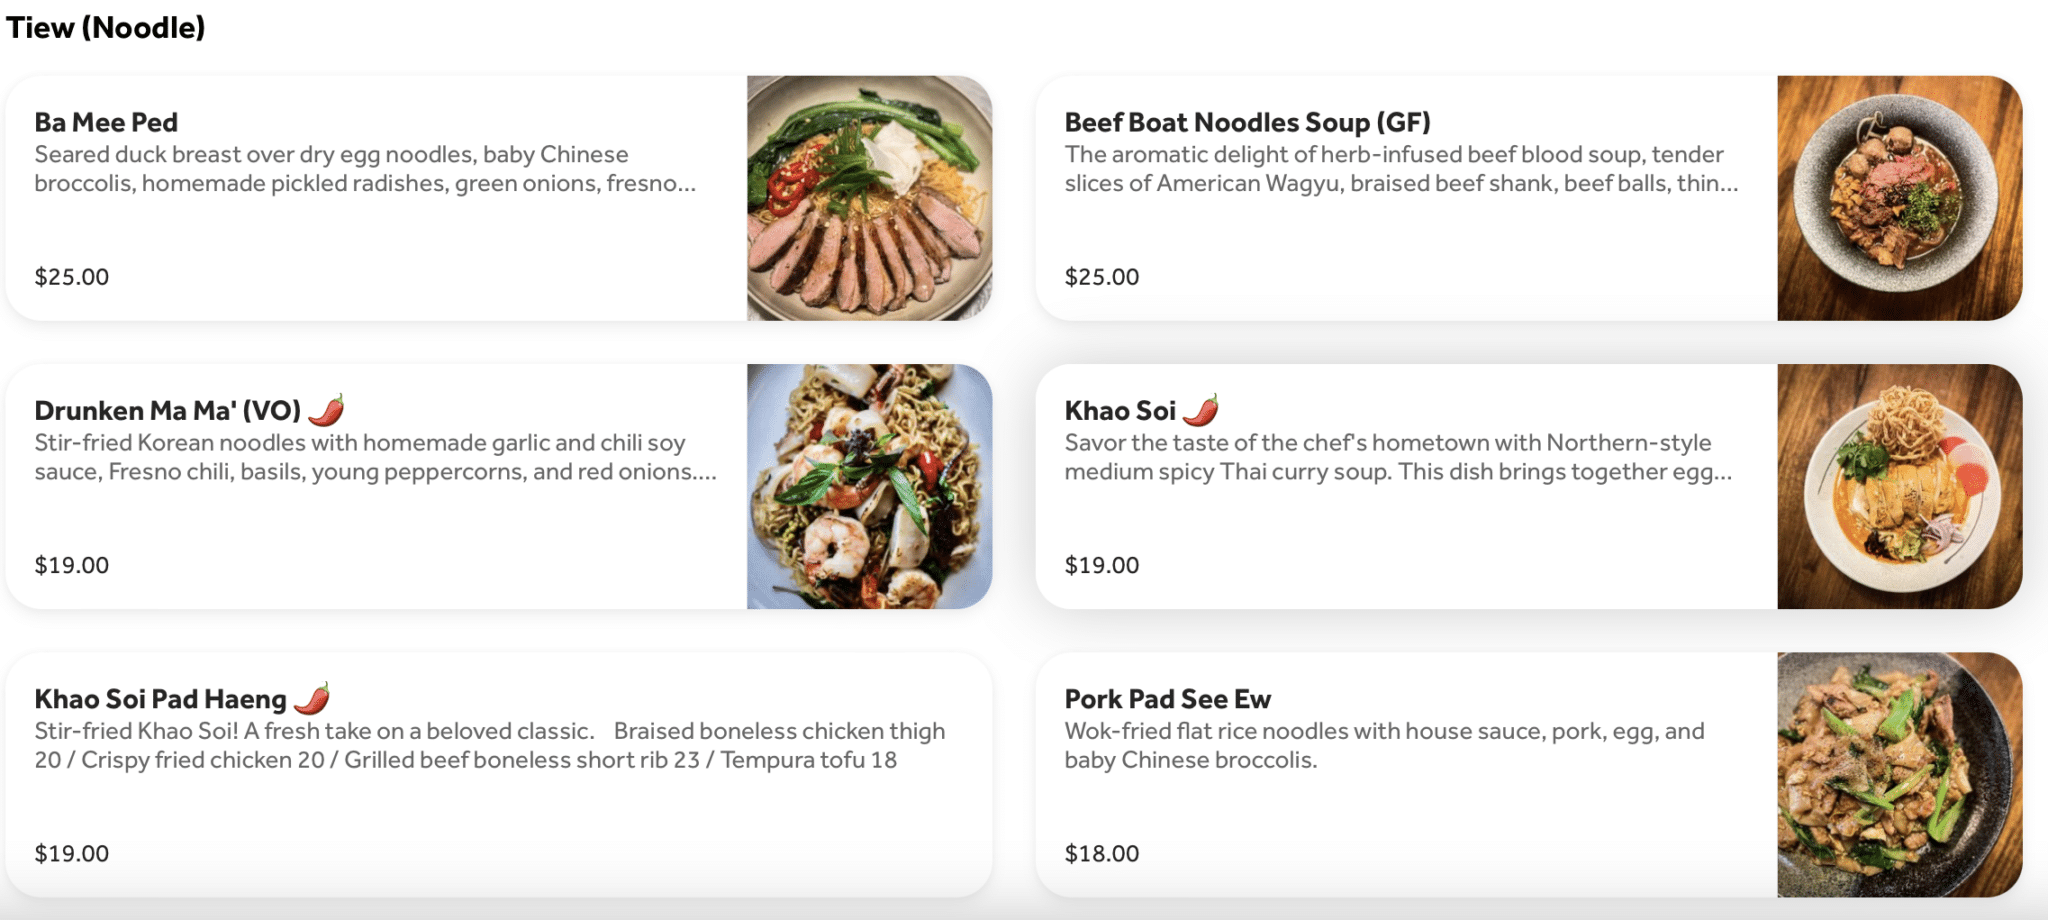
Task: Click the $19.00 price under Khao Soi
Action: click(x=1101, y=564)
